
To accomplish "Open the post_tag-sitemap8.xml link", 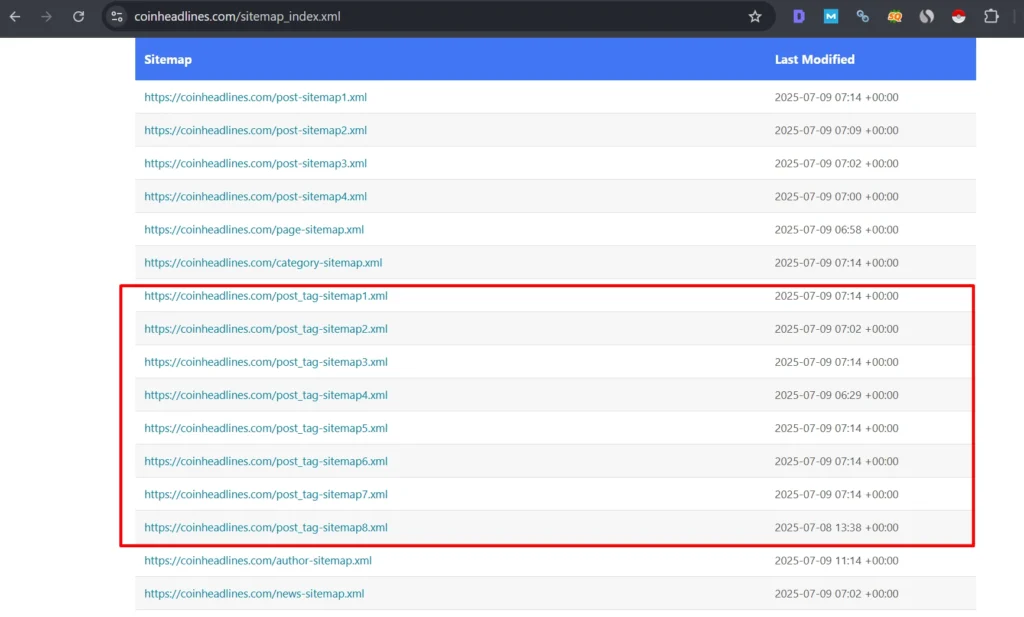I will (x=266, y=528).
